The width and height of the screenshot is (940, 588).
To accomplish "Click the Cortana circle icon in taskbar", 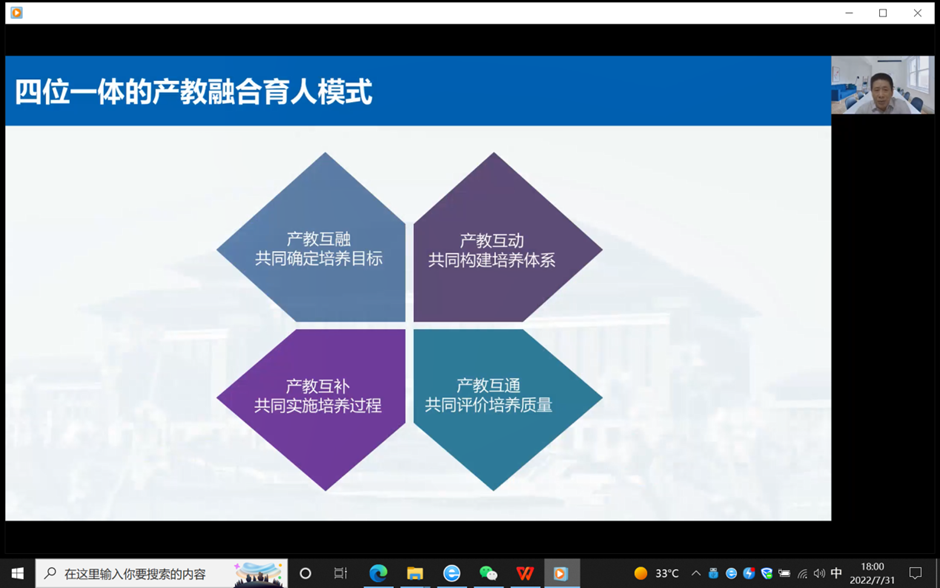I will pos(306,573).
